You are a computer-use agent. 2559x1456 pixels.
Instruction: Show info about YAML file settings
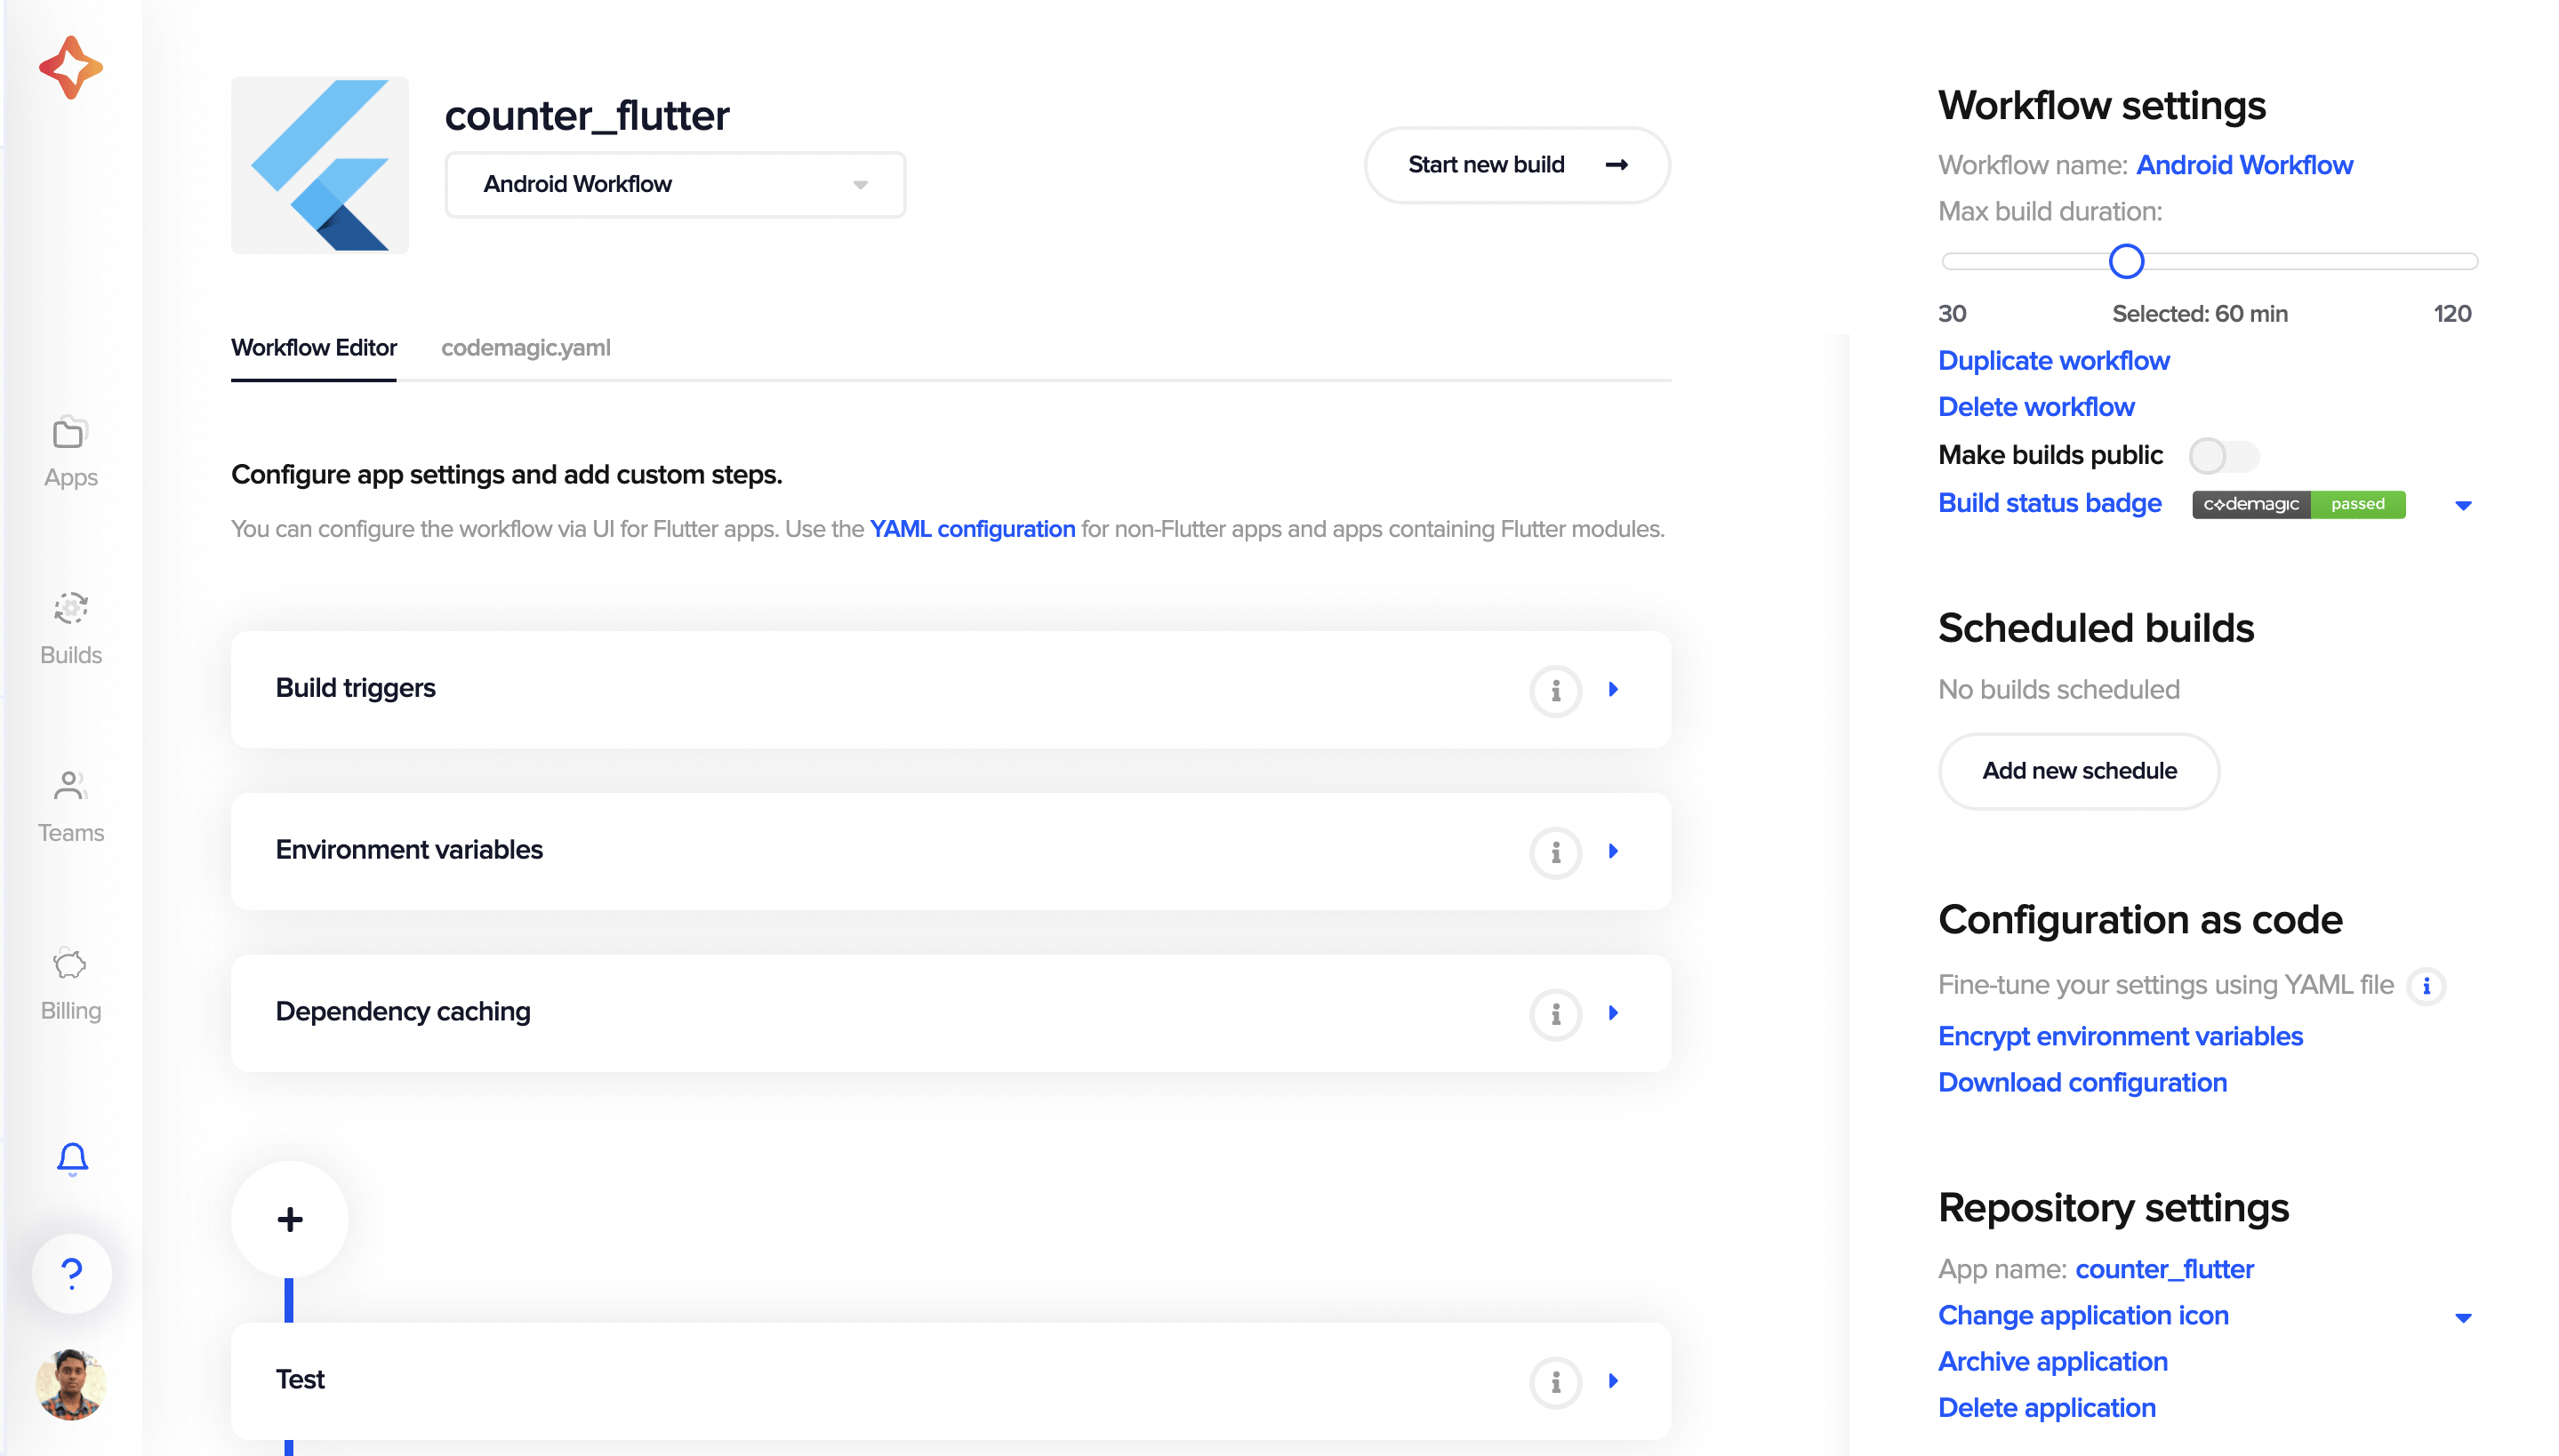2426,986
